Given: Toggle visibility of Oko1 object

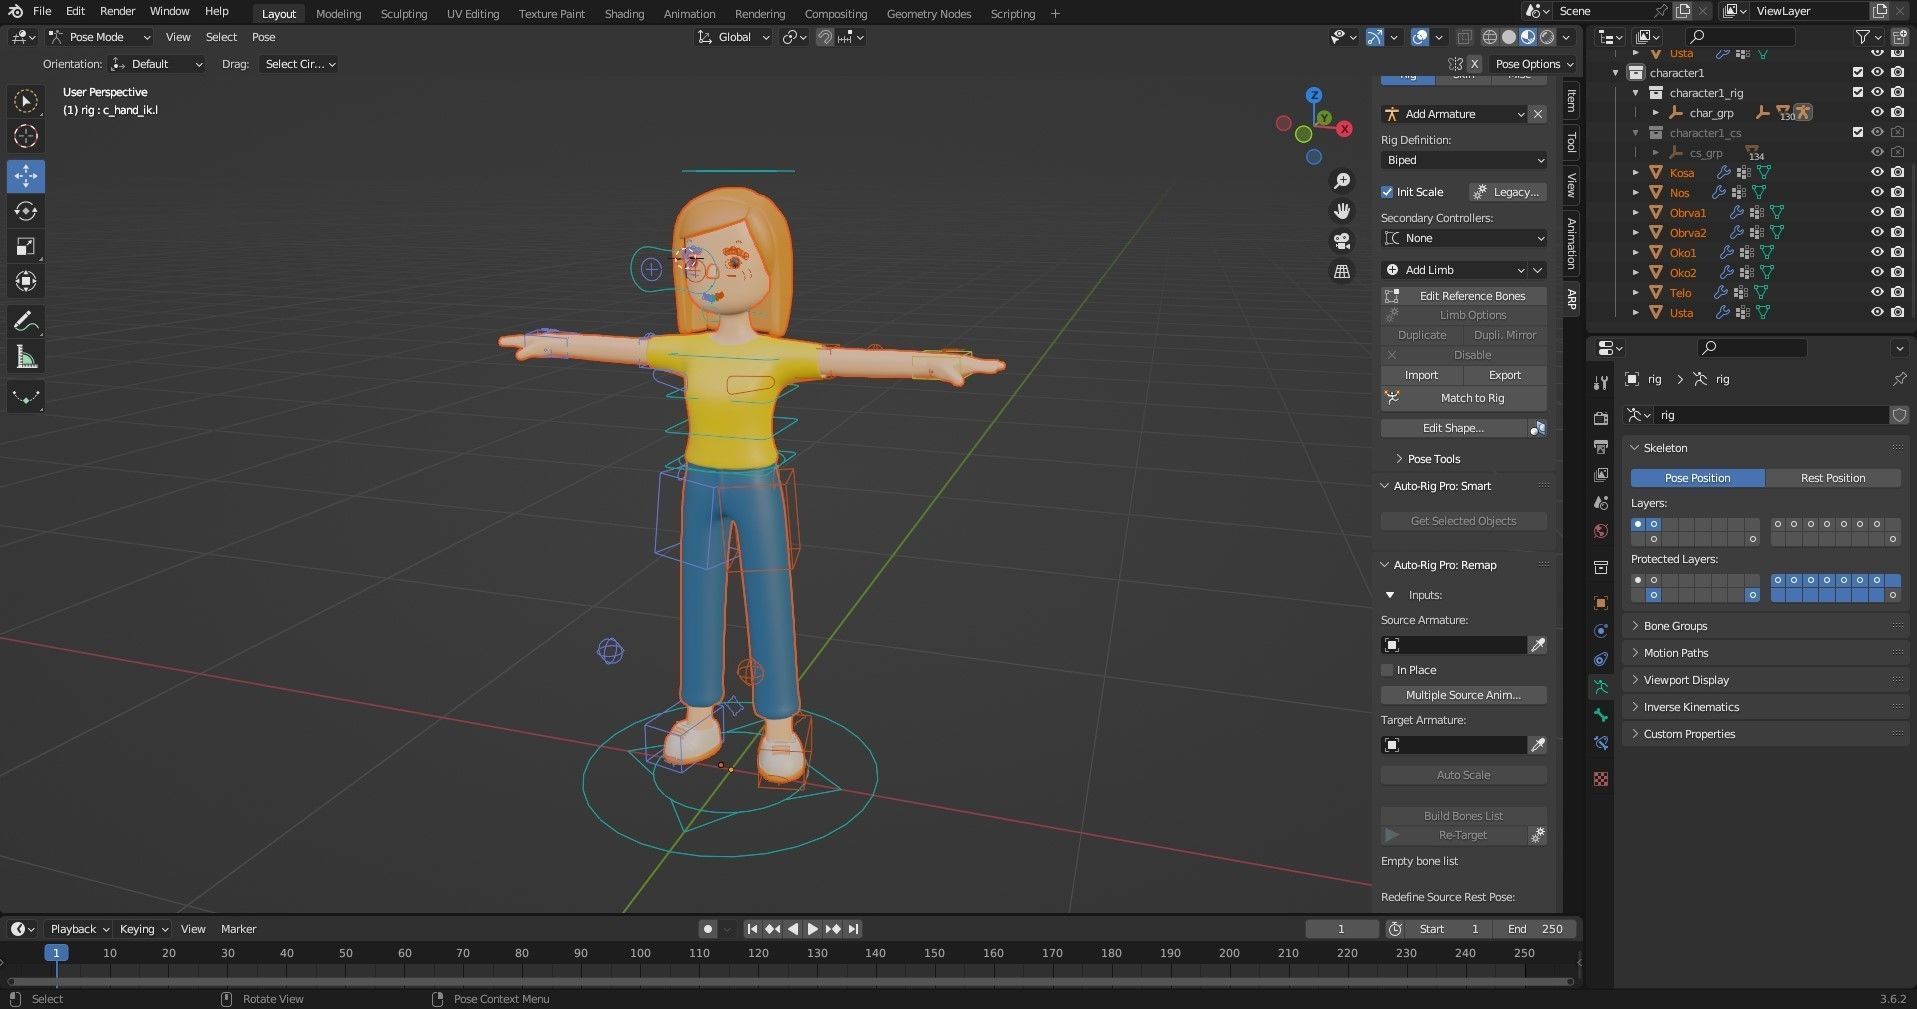Looking at the screenshot, I should point(1877,252).
